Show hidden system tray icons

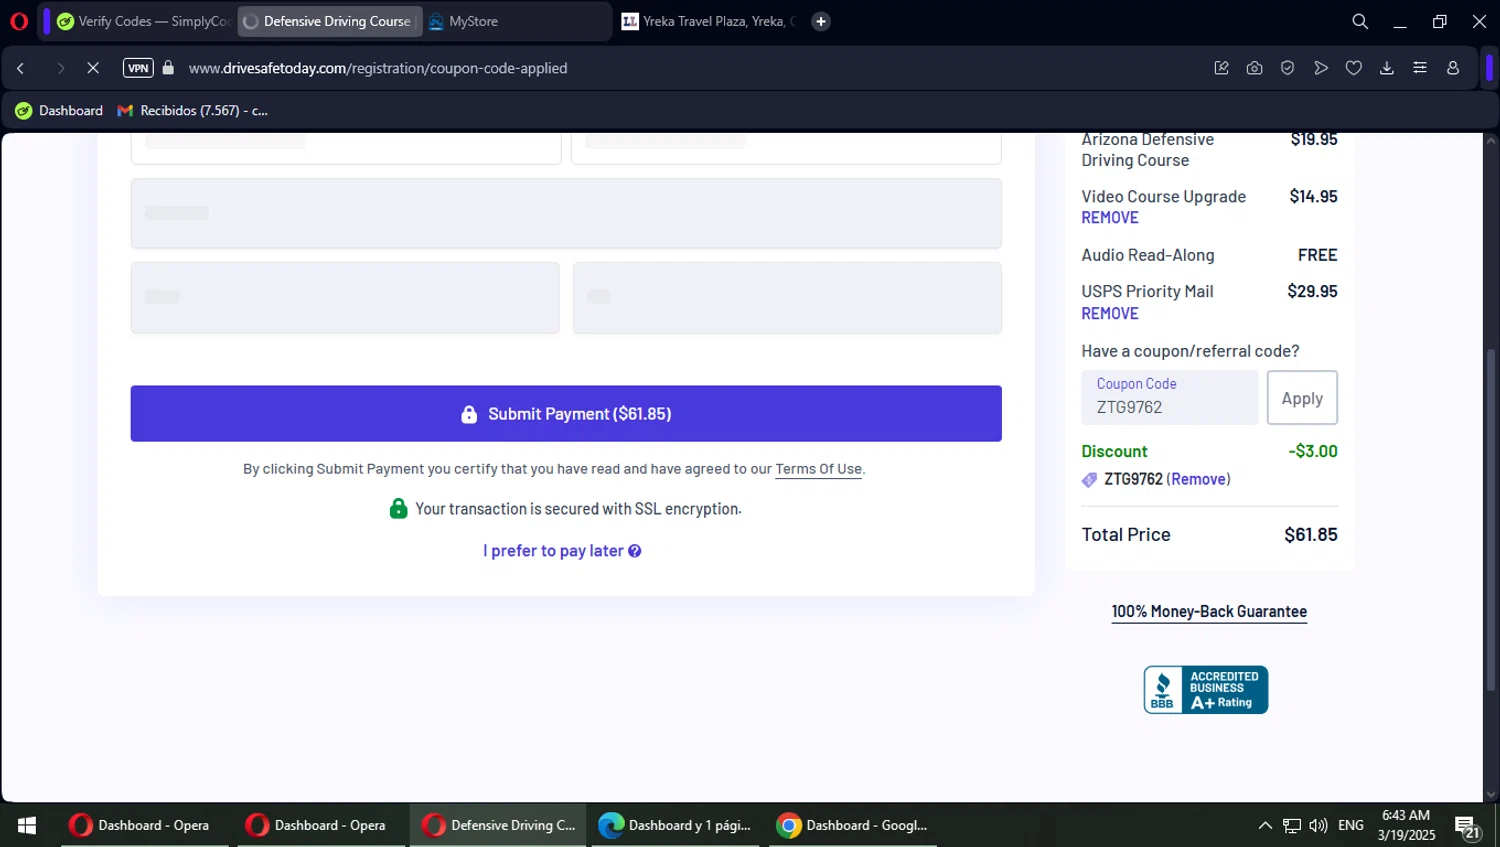1265,825
